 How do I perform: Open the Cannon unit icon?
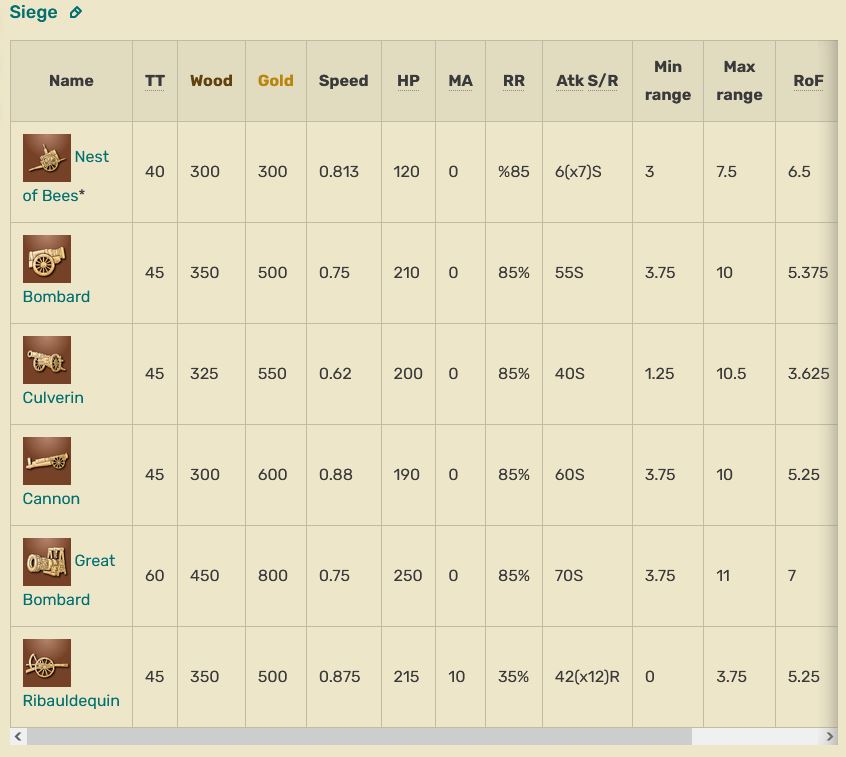click(x=47, y=460)
